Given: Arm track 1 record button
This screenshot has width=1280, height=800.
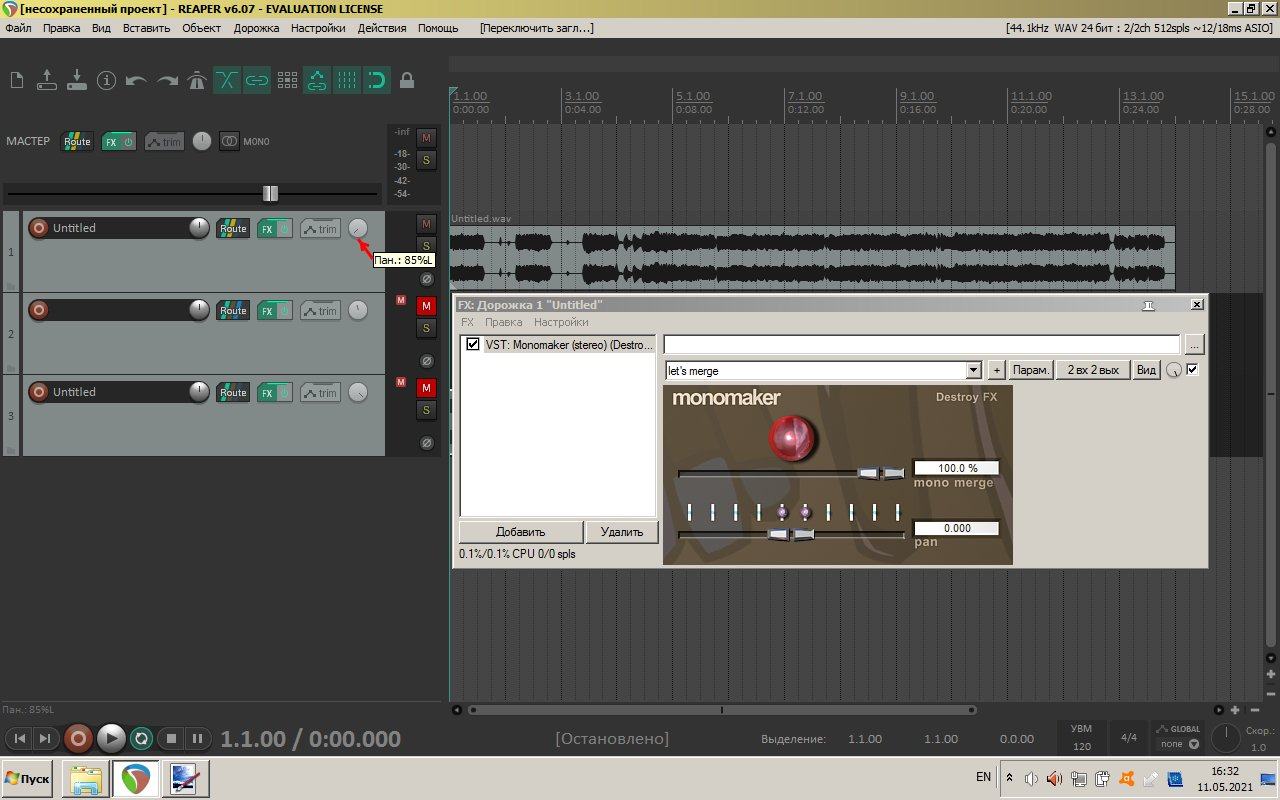Looking at the screenshot, I should click(39, 228).
